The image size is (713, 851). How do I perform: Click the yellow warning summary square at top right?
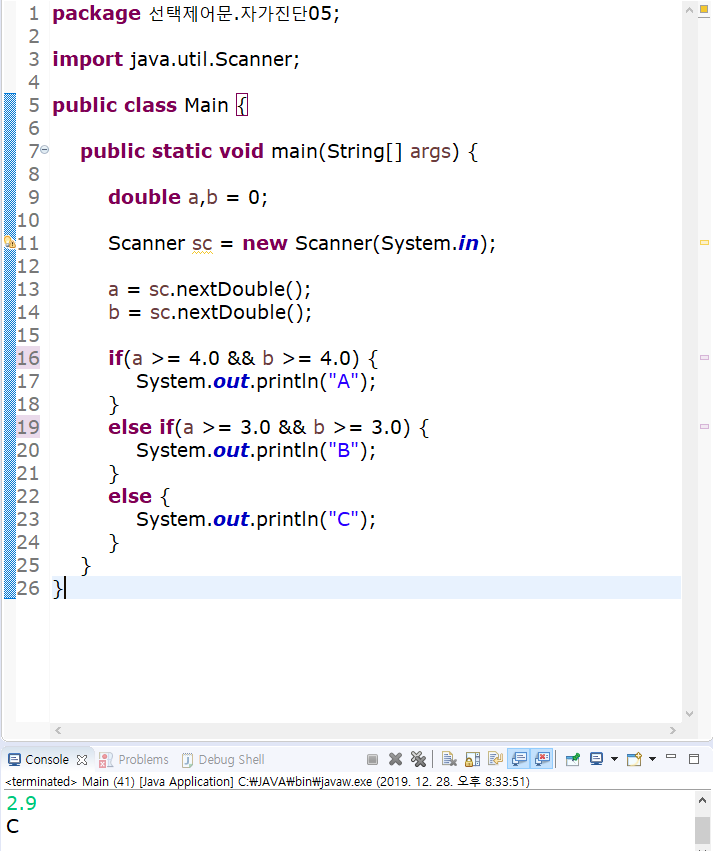704,11
